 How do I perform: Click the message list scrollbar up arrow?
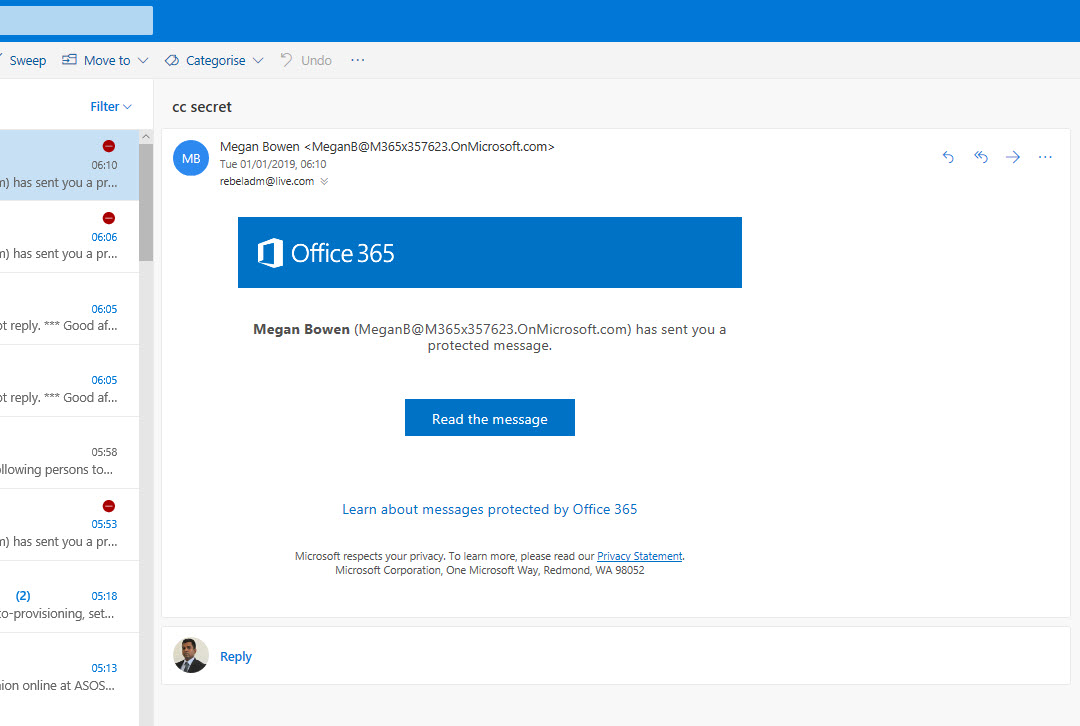146,136
